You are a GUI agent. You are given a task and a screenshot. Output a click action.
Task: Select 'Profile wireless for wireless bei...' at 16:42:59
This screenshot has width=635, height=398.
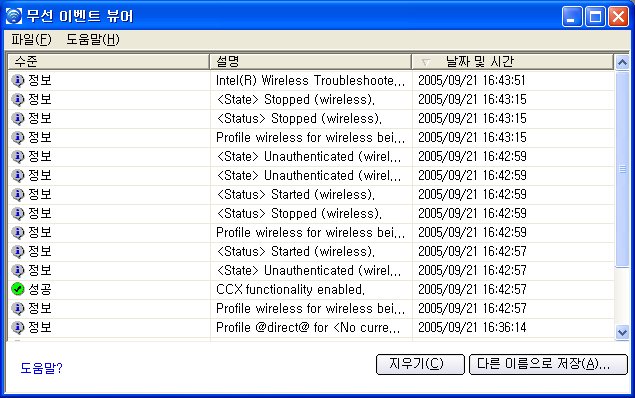click(x=310, y=232)
